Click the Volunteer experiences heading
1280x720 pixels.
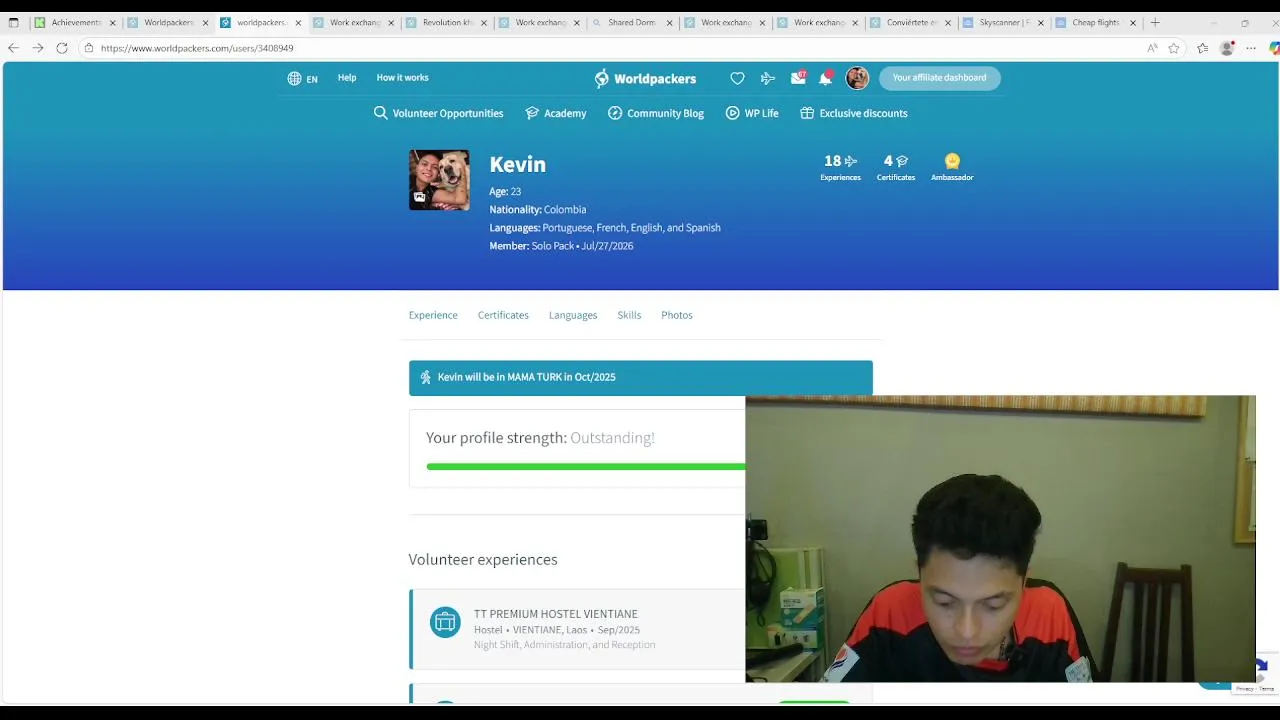483,559
